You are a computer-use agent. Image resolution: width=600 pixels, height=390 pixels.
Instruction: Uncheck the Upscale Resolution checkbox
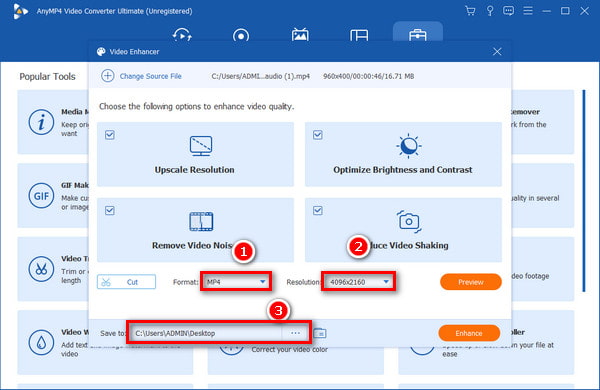pyautogui.click(x=110, y=135)
